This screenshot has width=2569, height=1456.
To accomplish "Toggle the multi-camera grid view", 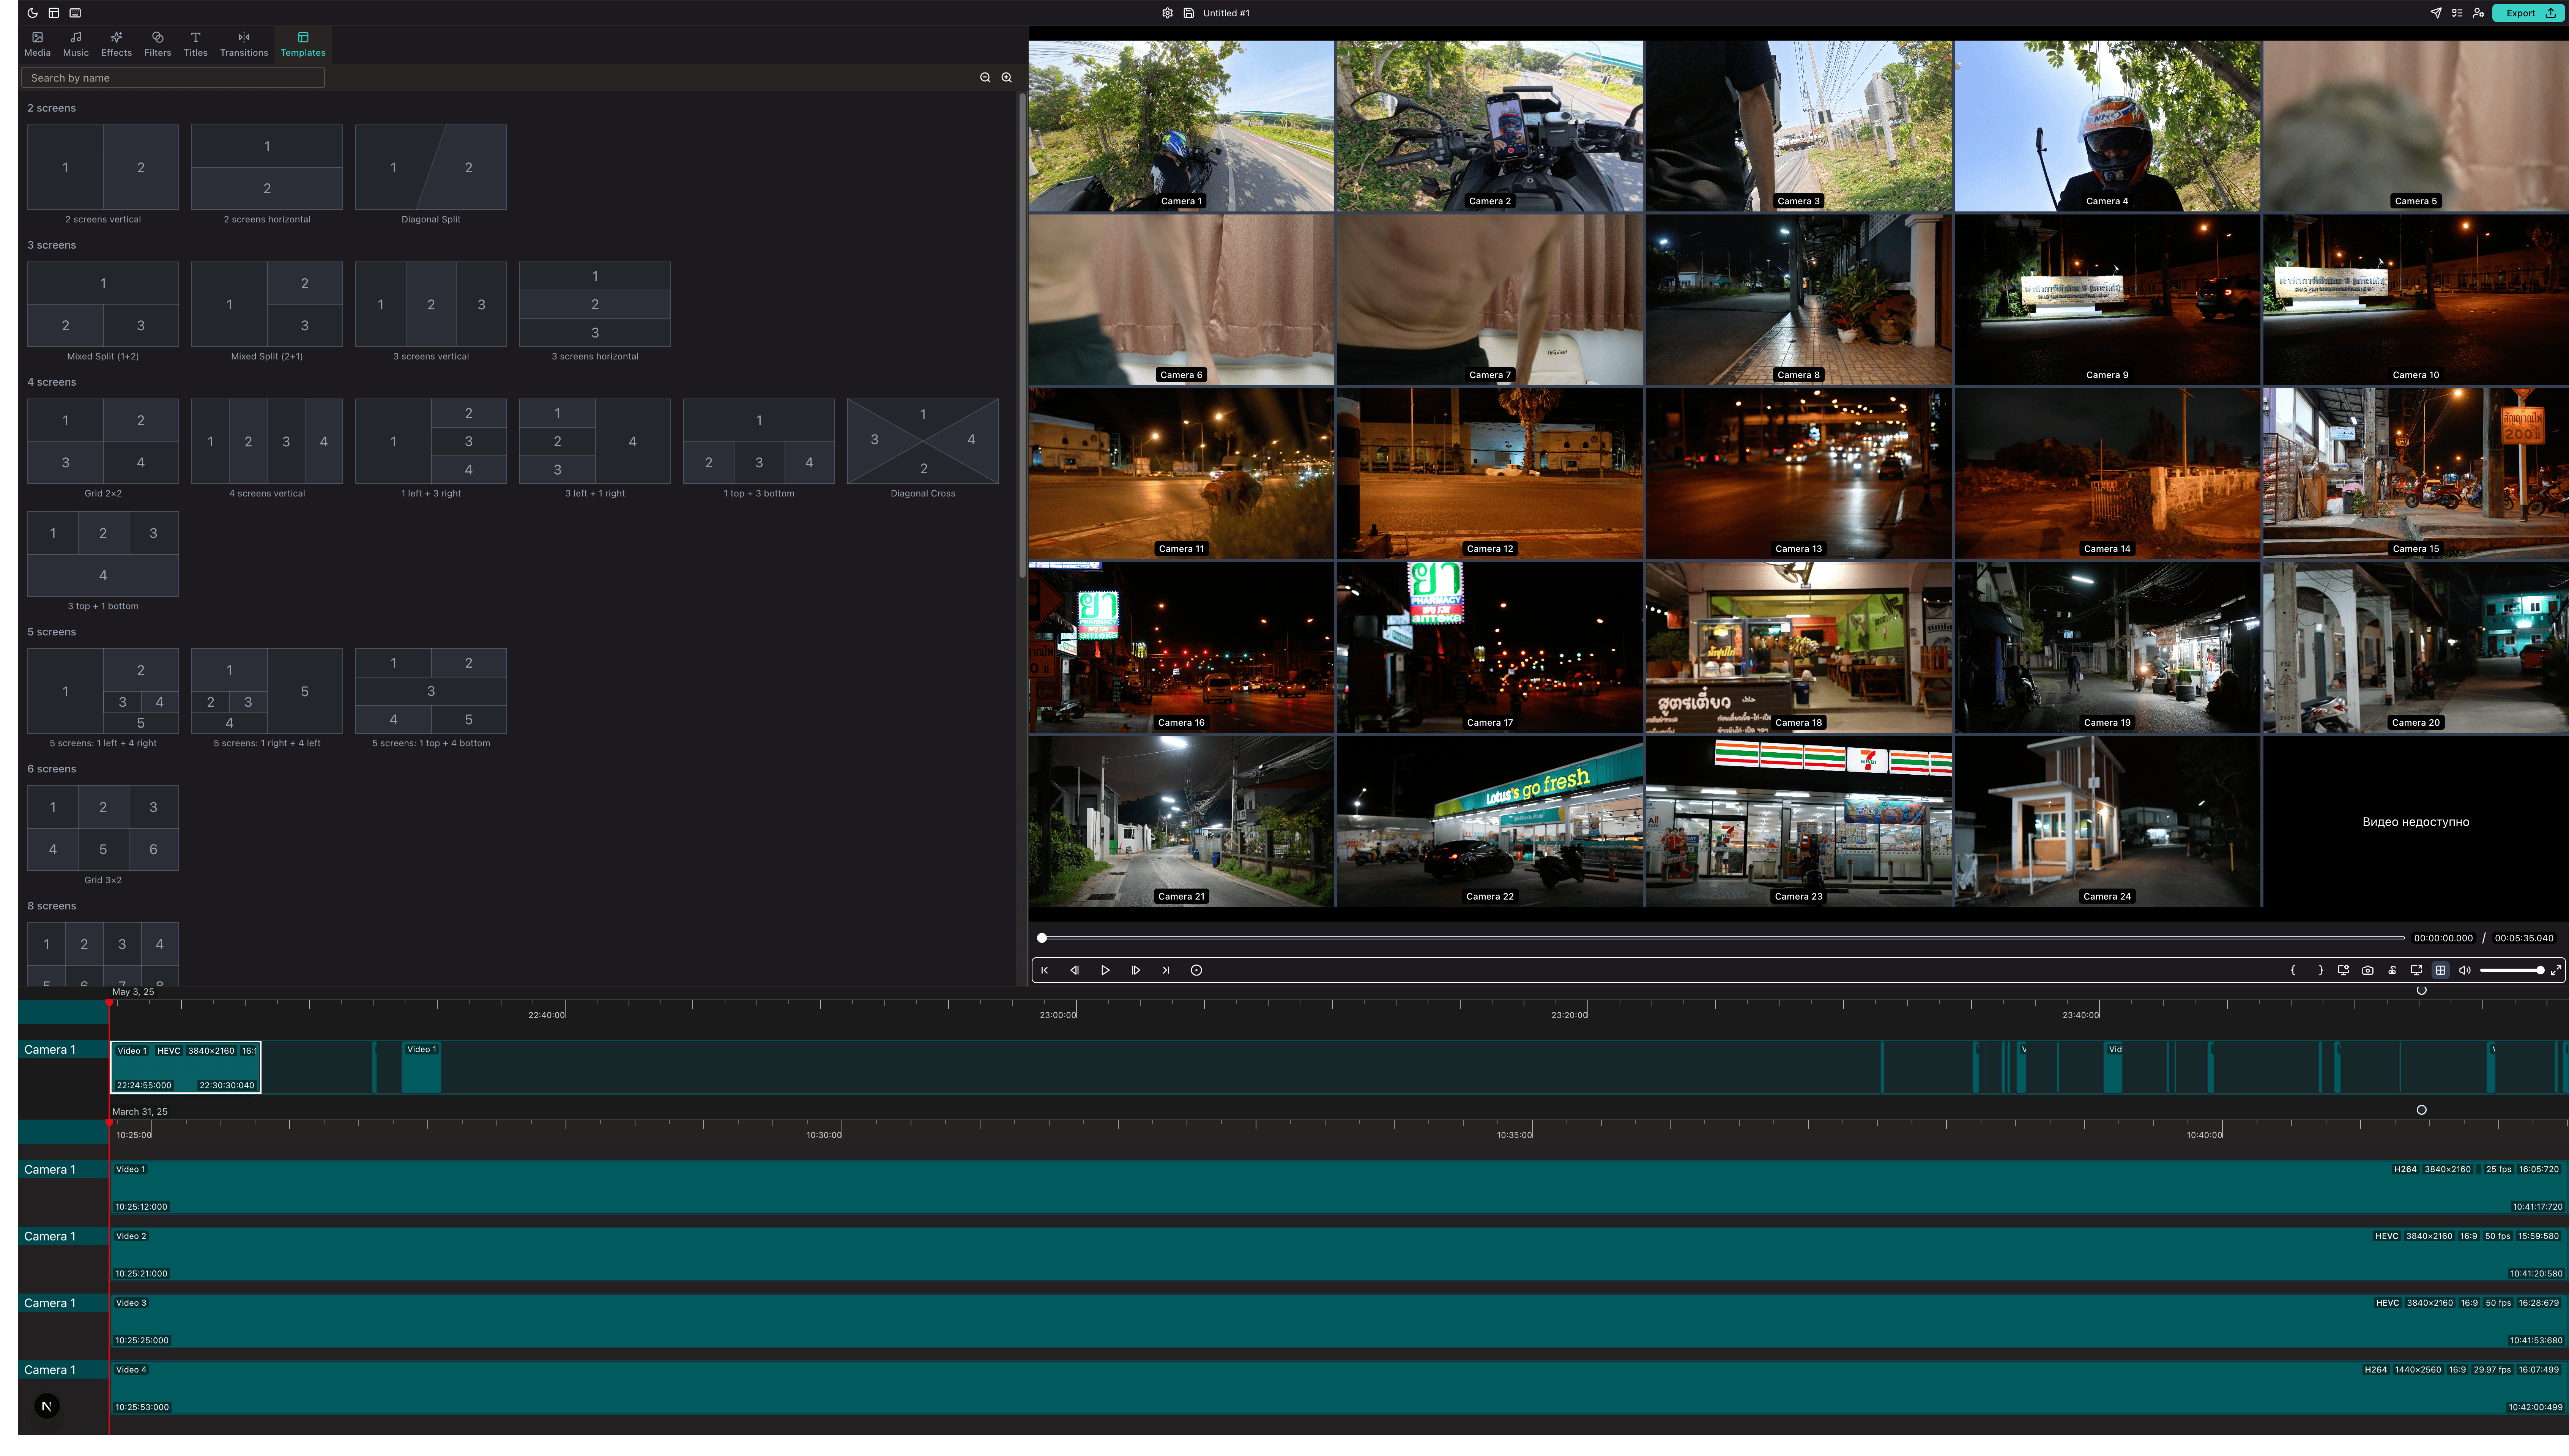I will point(2441,970).
